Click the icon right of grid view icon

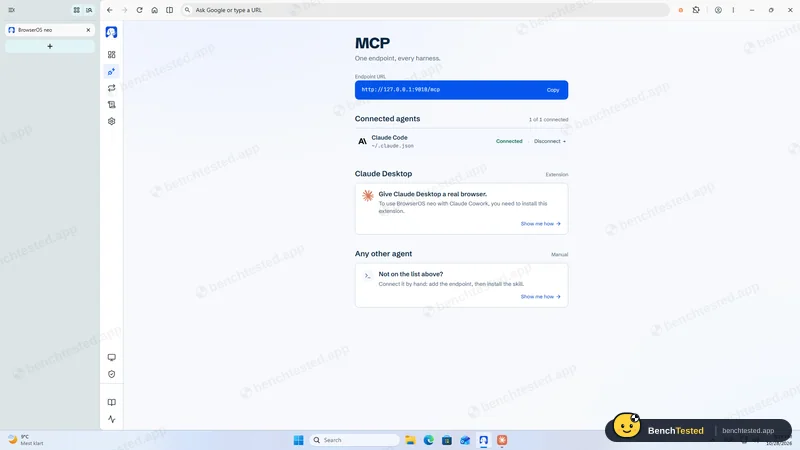89,10
